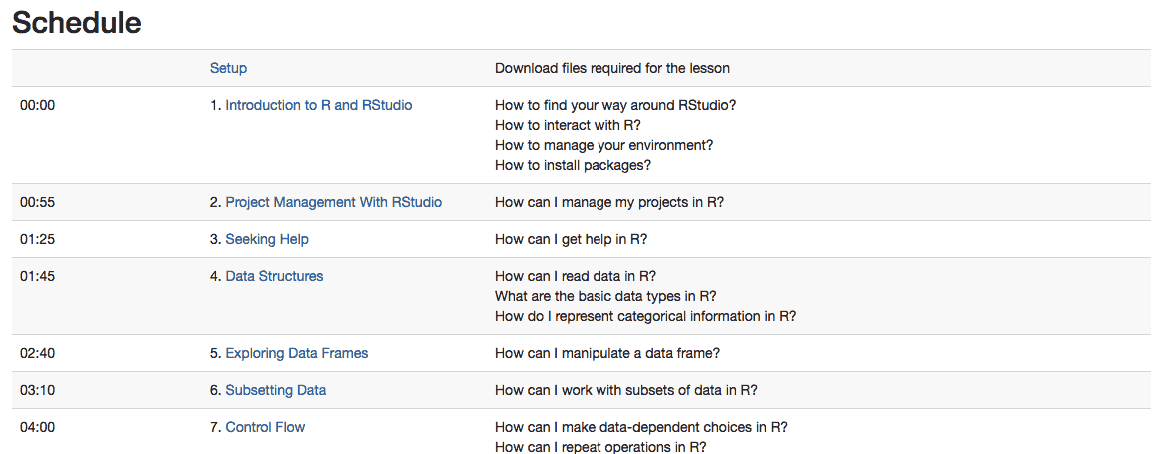Open Project Management With RStudio lesson
Viewport: 1156px width, 454px height.
click(333, 202)
